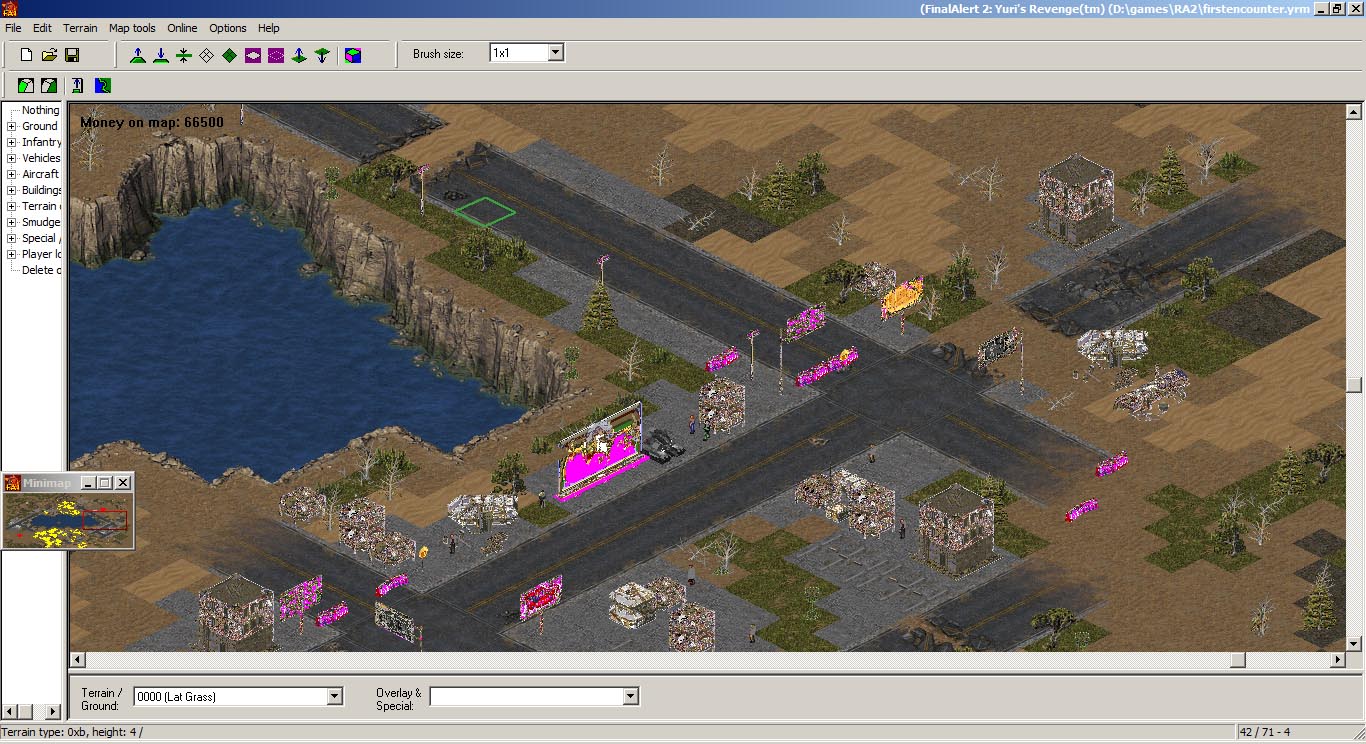
Task: Open the Help menu
Action: click(269, 28)
